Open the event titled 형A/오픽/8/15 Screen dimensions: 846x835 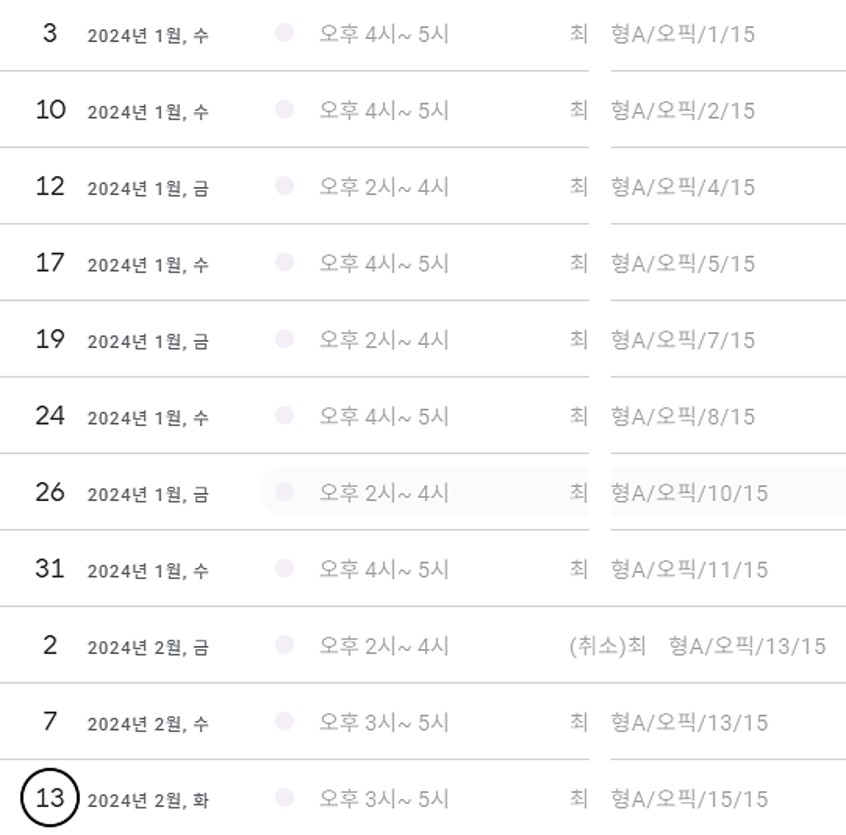(x=682, y=416)
